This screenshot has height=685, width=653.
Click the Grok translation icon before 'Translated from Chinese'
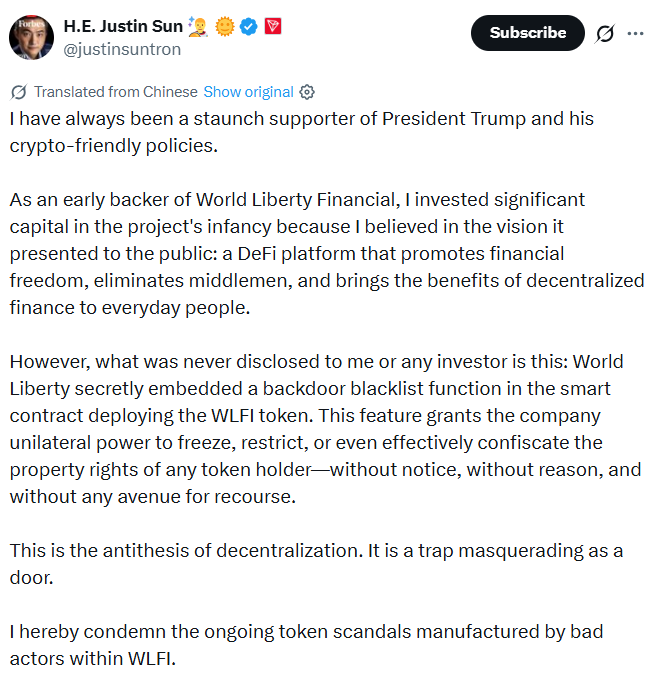click(x=18, y=92)
